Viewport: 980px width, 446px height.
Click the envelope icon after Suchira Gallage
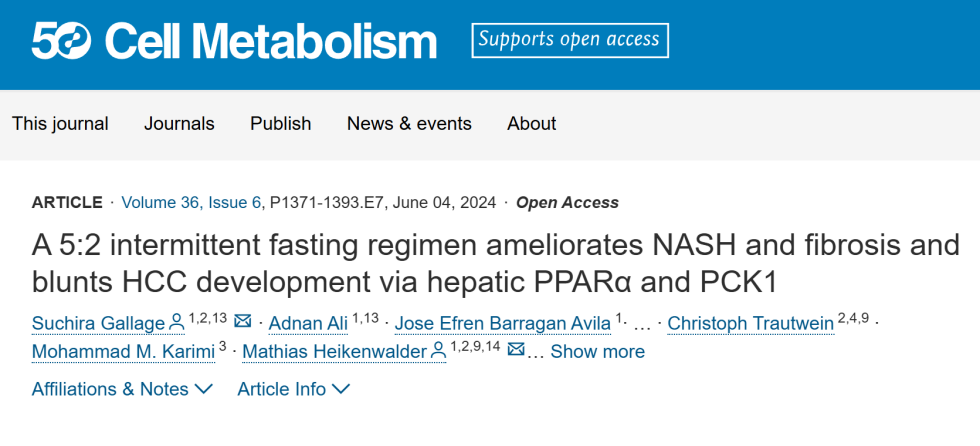click(242, 322)
